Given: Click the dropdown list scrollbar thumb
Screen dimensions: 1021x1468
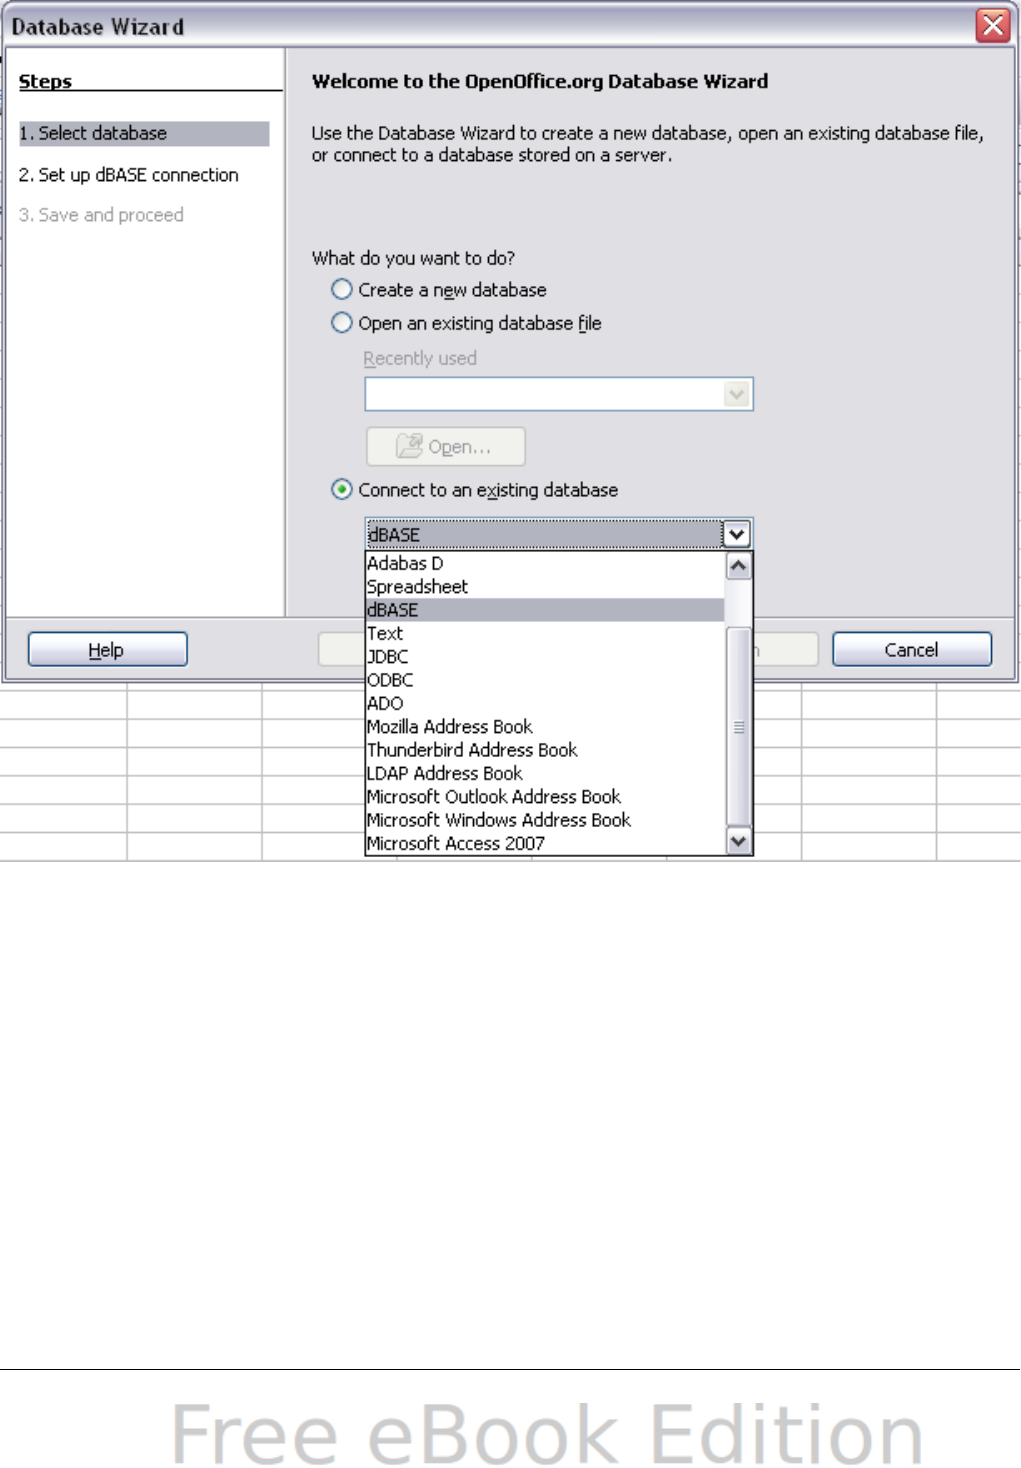Looking at the screenshot, I should coord(738,727).
